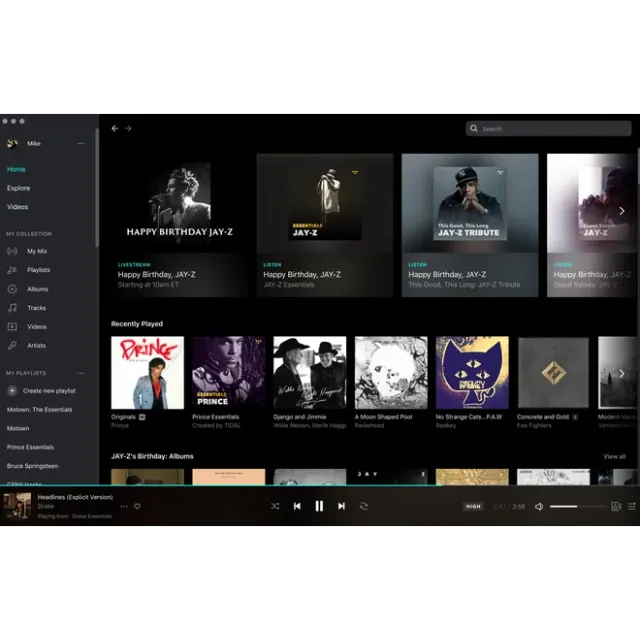Image resolution: width=640 pixels, height=640 pixels.
Task: Open My Mix radio icon
Action: (12, 251)
